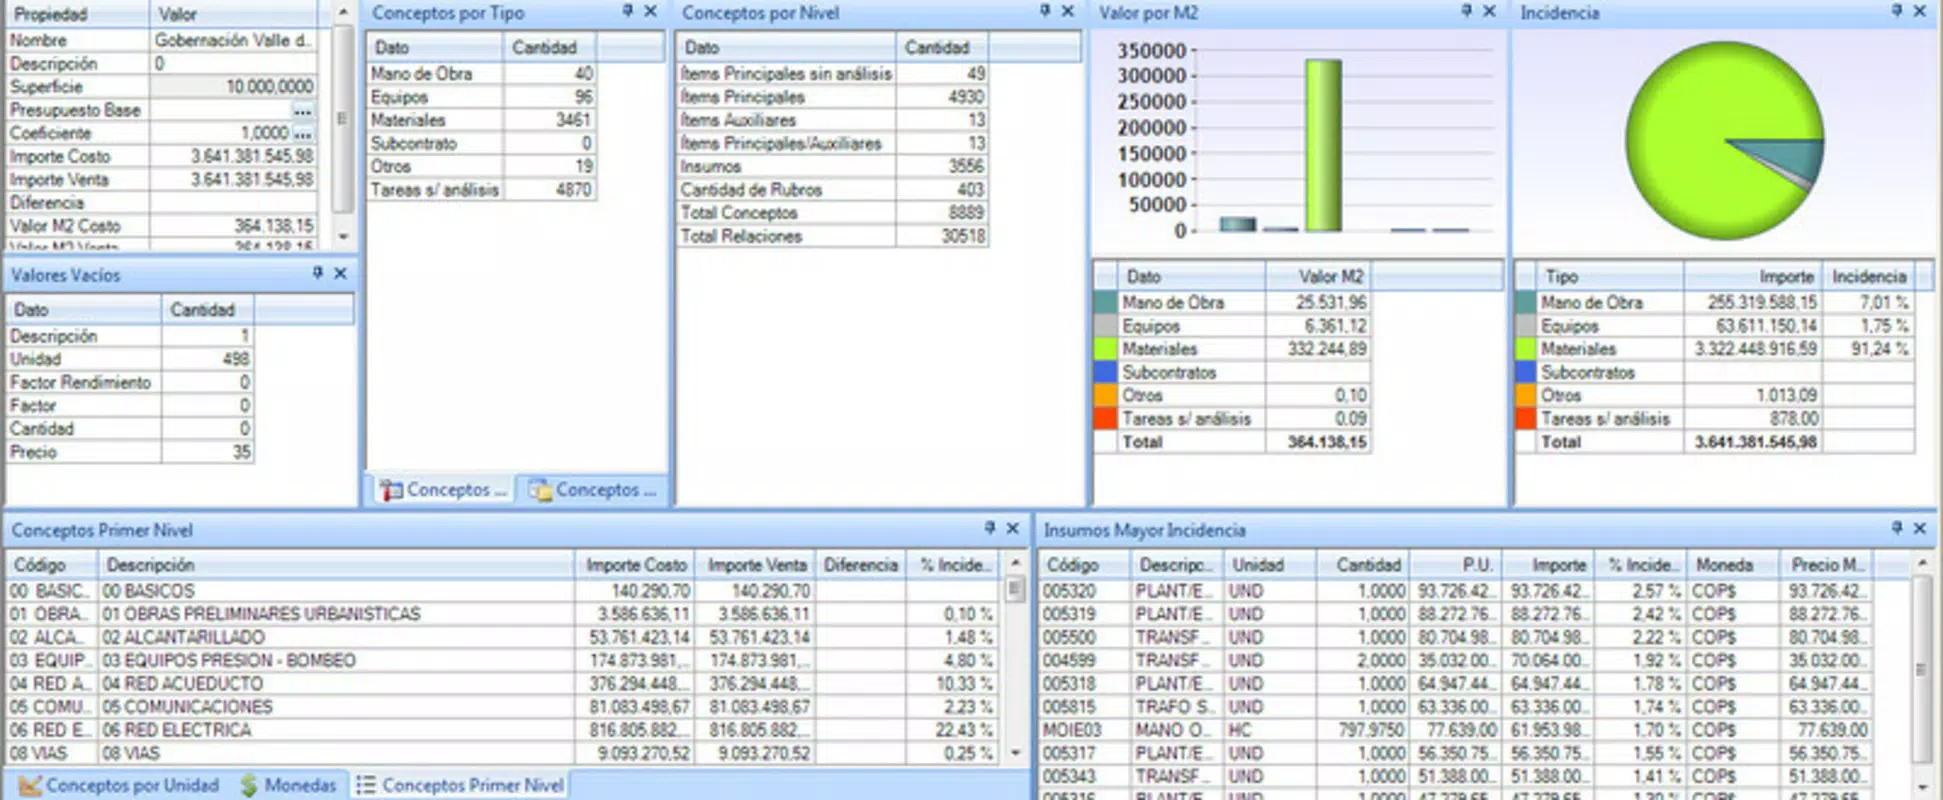Screen dimensions: 1943x800
Task: Pin the Incidencia panel
Action: pos(1897,11)
